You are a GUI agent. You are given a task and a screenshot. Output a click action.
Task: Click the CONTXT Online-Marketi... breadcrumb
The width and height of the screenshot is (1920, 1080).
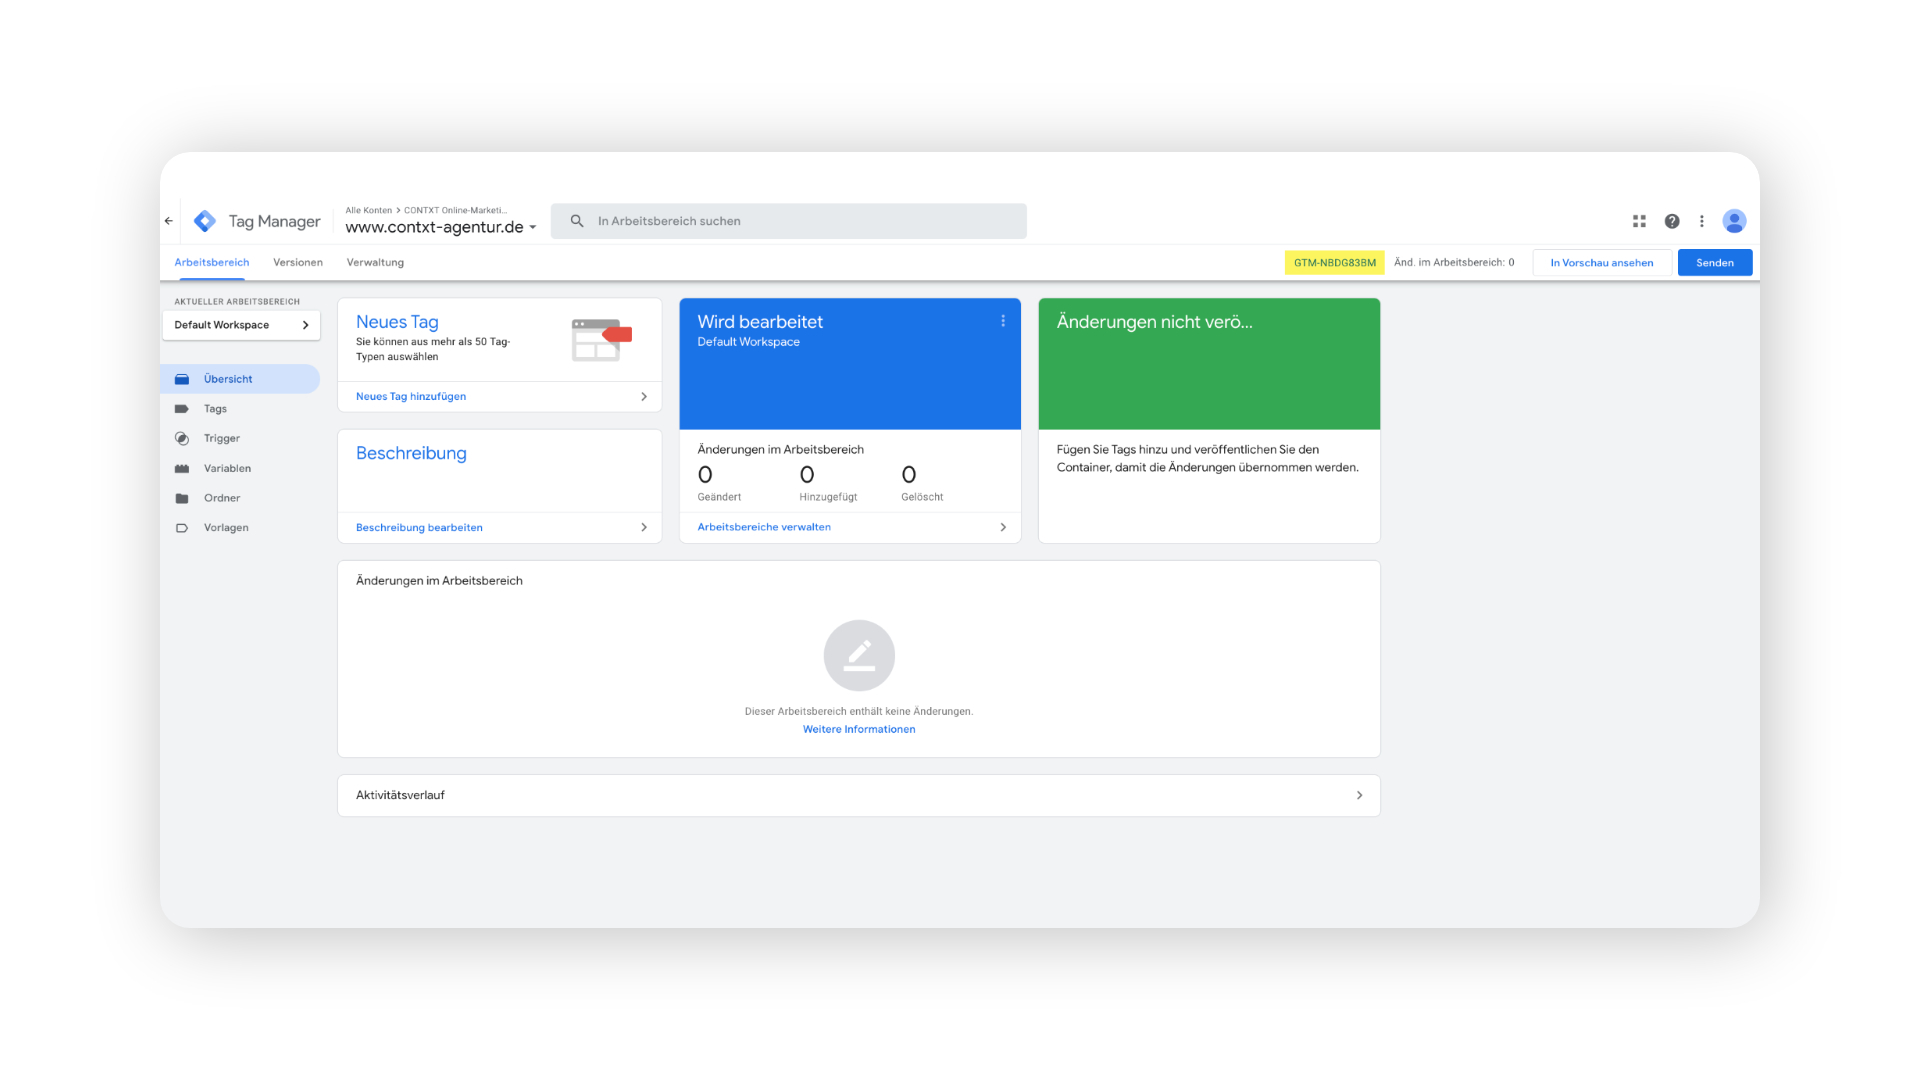(x=455, y=210)
